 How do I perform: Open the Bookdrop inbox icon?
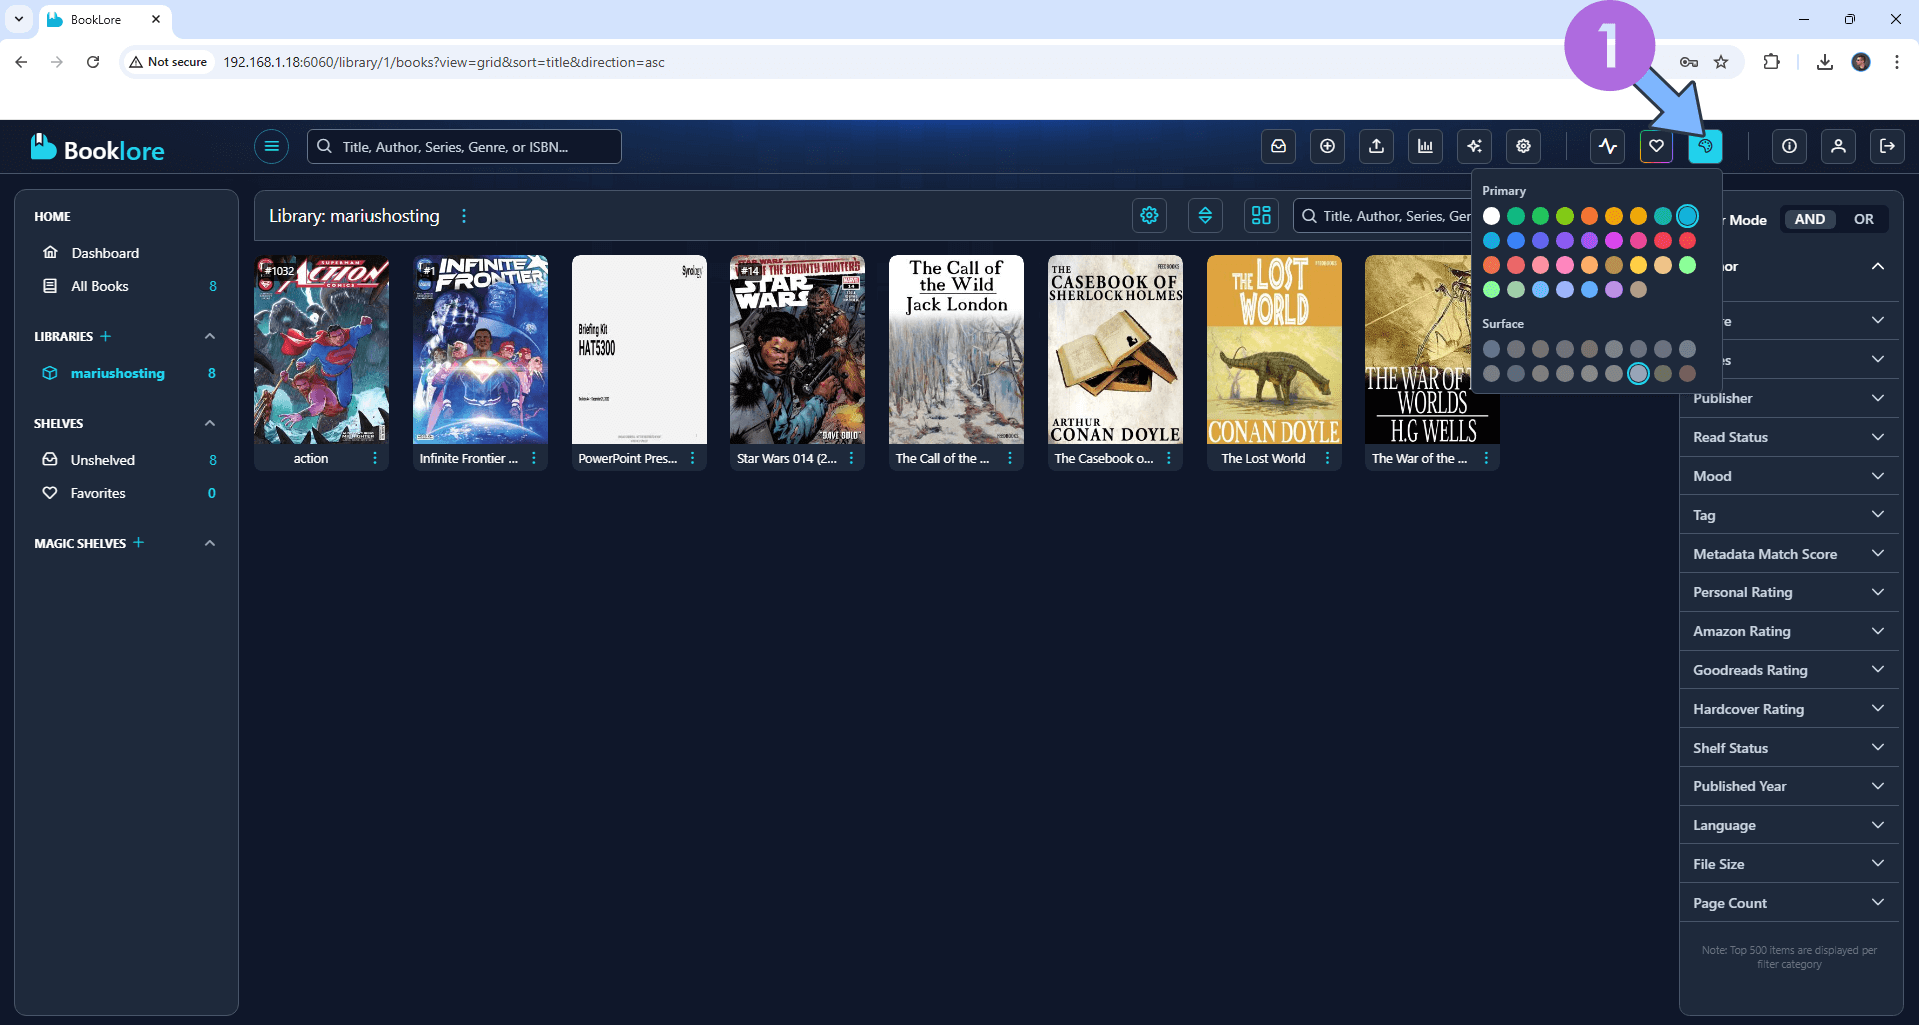(1278, 146)
